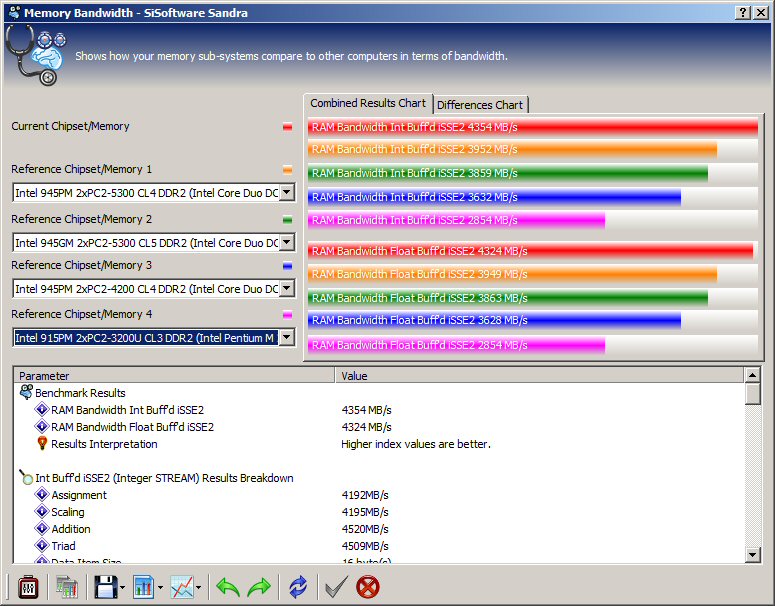This screenshot has height=606, width=775.
Task: Click the orange Reference 1 color swatch
Action: click(x=287, y=170)
